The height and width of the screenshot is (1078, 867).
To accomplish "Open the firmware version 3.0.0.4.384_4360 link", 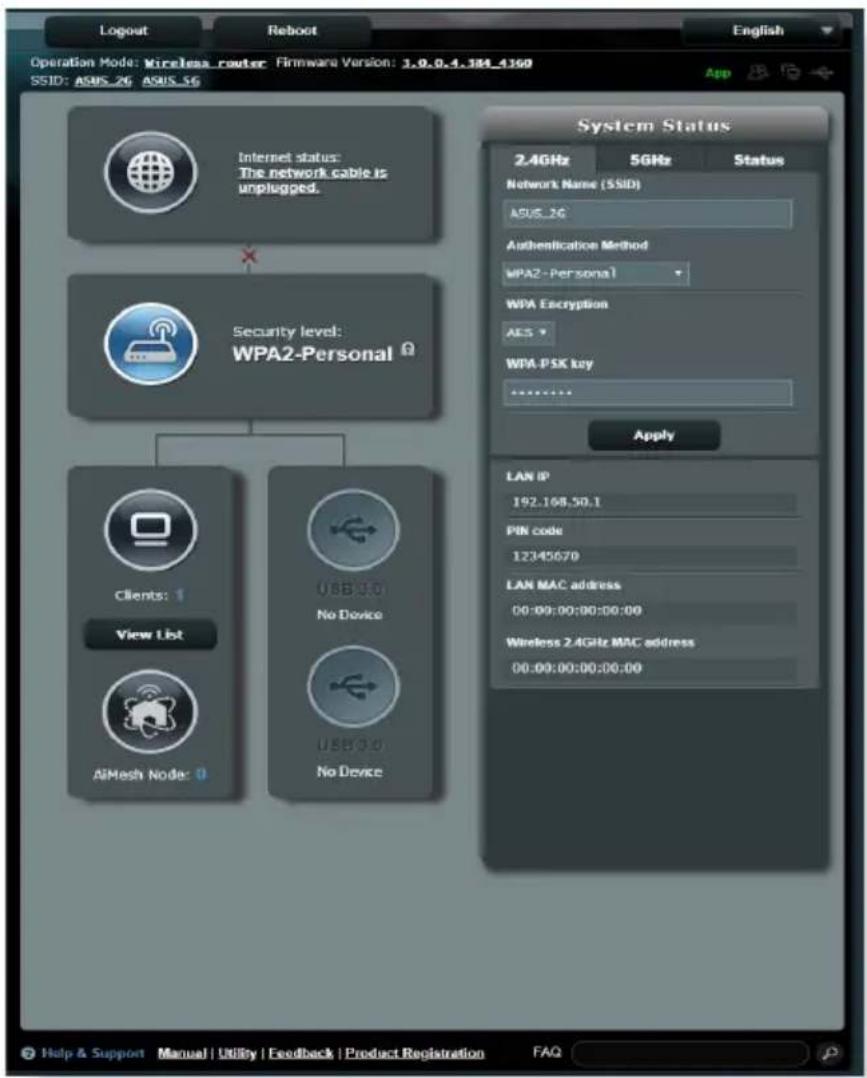I will [x=467, y=63].
